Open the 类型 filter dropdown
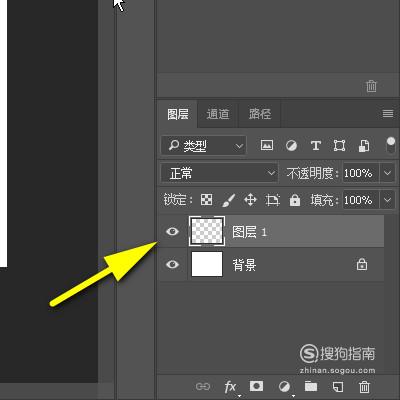 coord(203,145)
